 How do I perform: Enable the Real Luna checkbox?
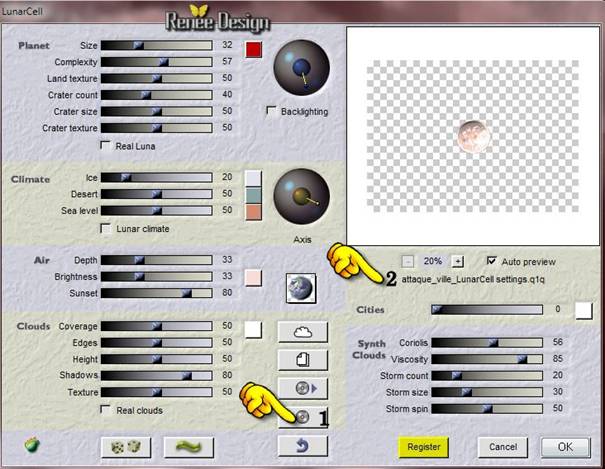pyautogui.click(x=105, y=145)
